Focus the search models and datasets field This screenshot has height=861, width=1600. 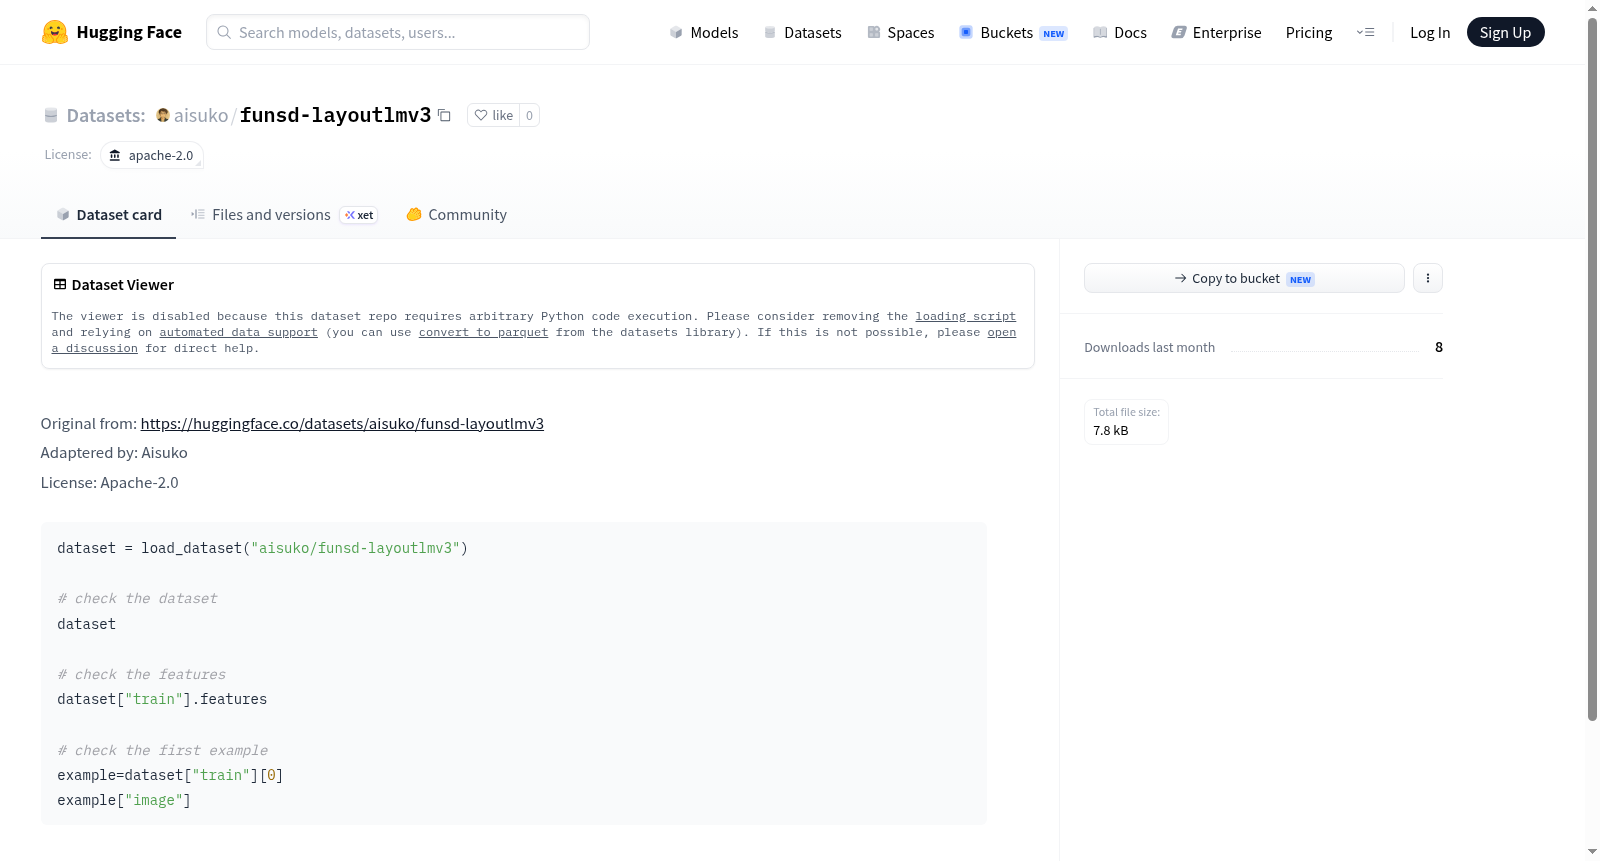click(398, 32)
